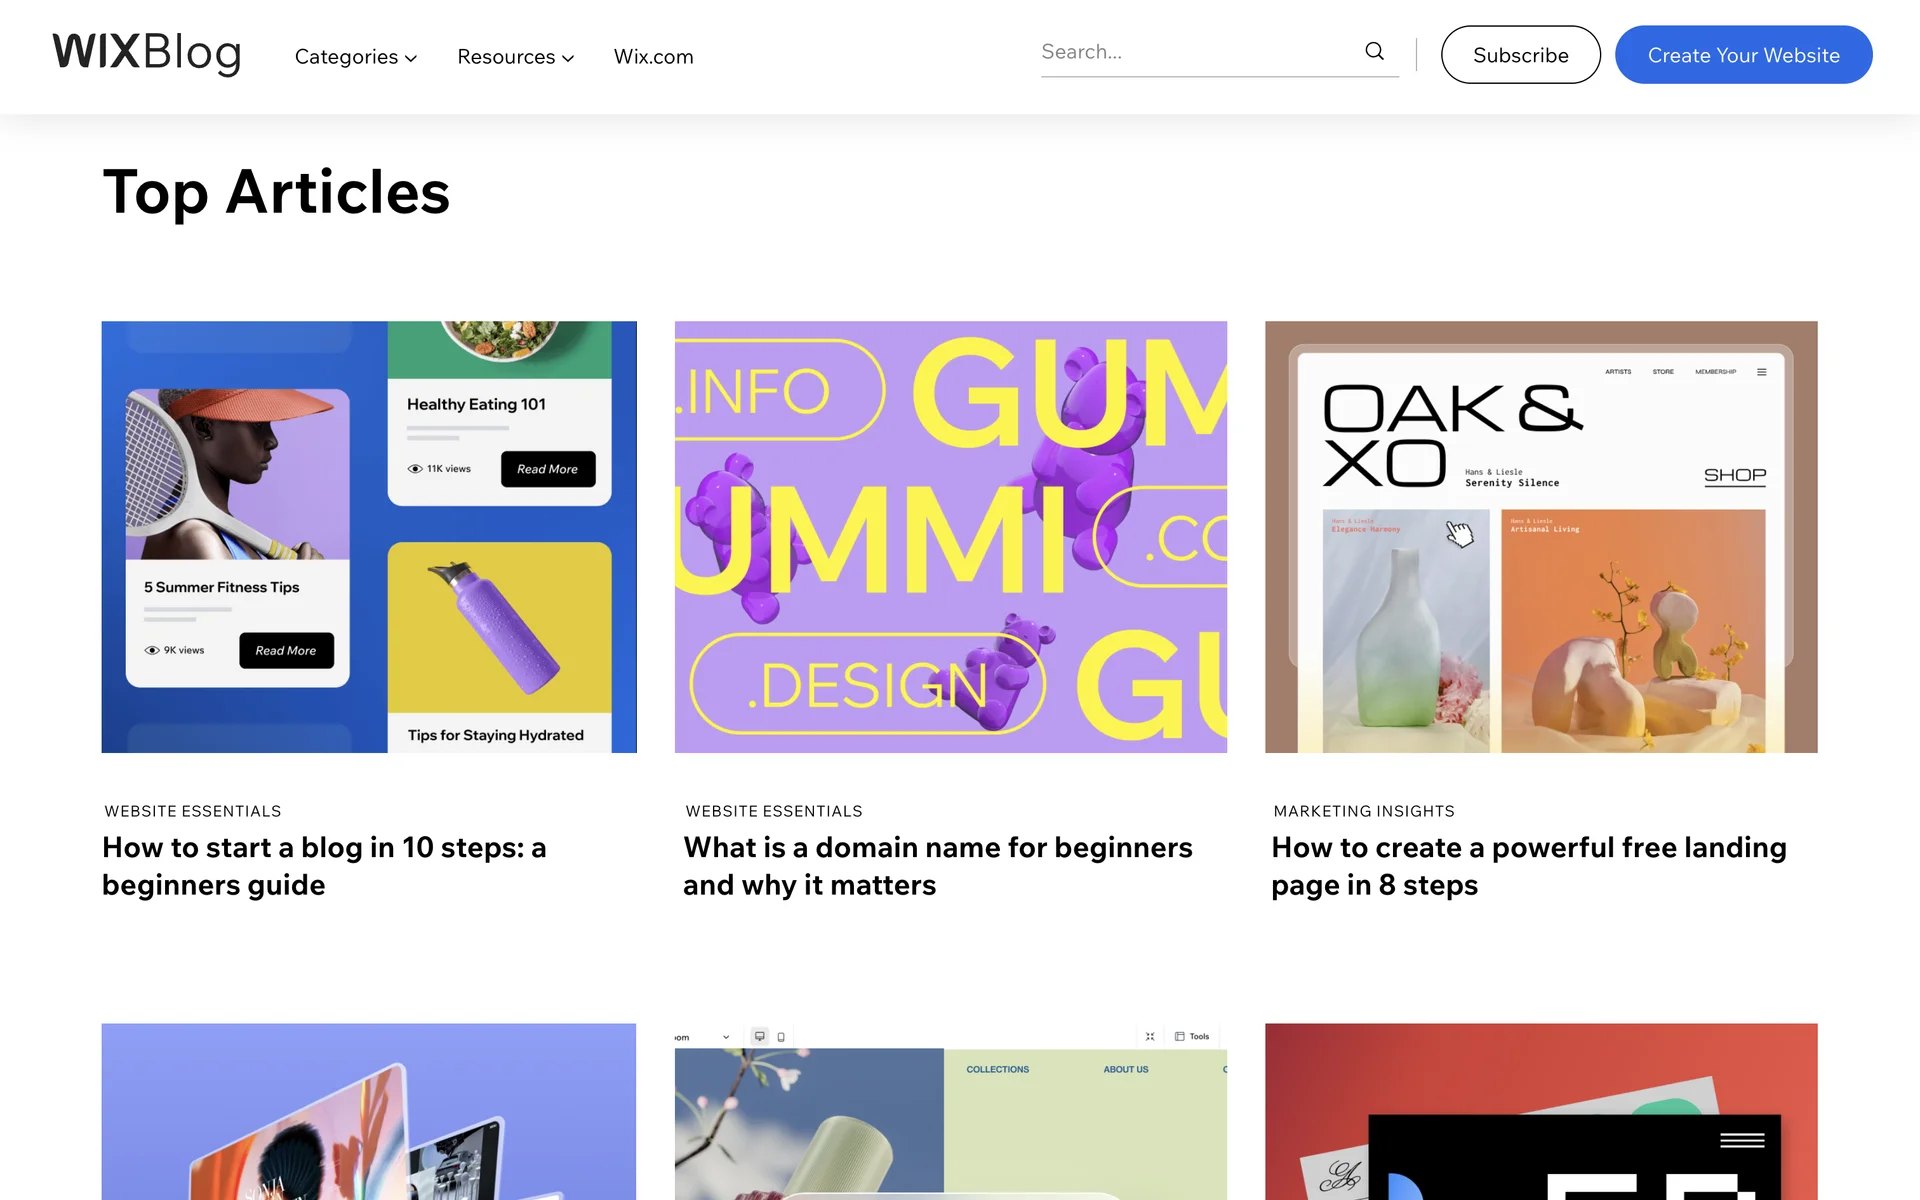Open the blog starter guide thumbnail
Image resolution: width=1920 pixels, height=1200 pixels.
pyautogui.click(x=369, y=537)
